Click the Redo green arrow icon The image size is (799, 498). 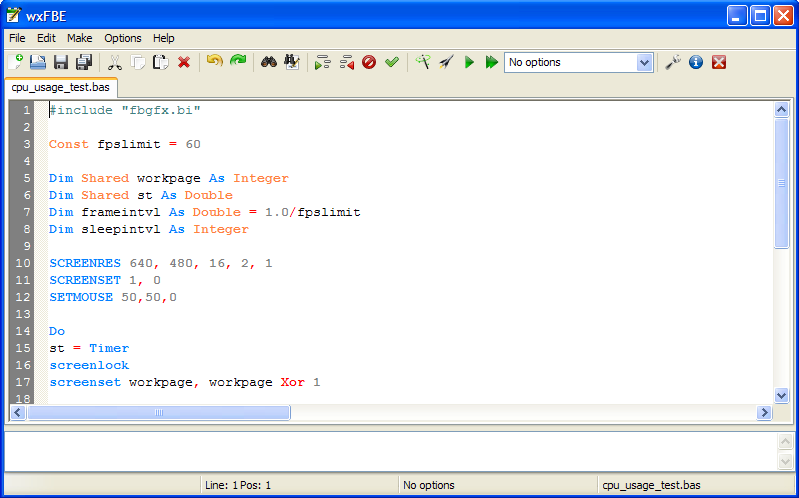click(x=238, y=62)
